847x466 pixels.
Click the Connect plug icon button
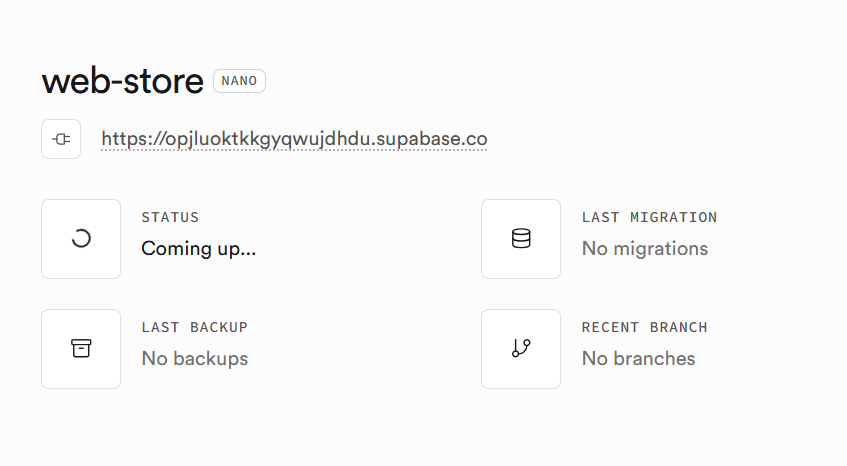[61, 139]
